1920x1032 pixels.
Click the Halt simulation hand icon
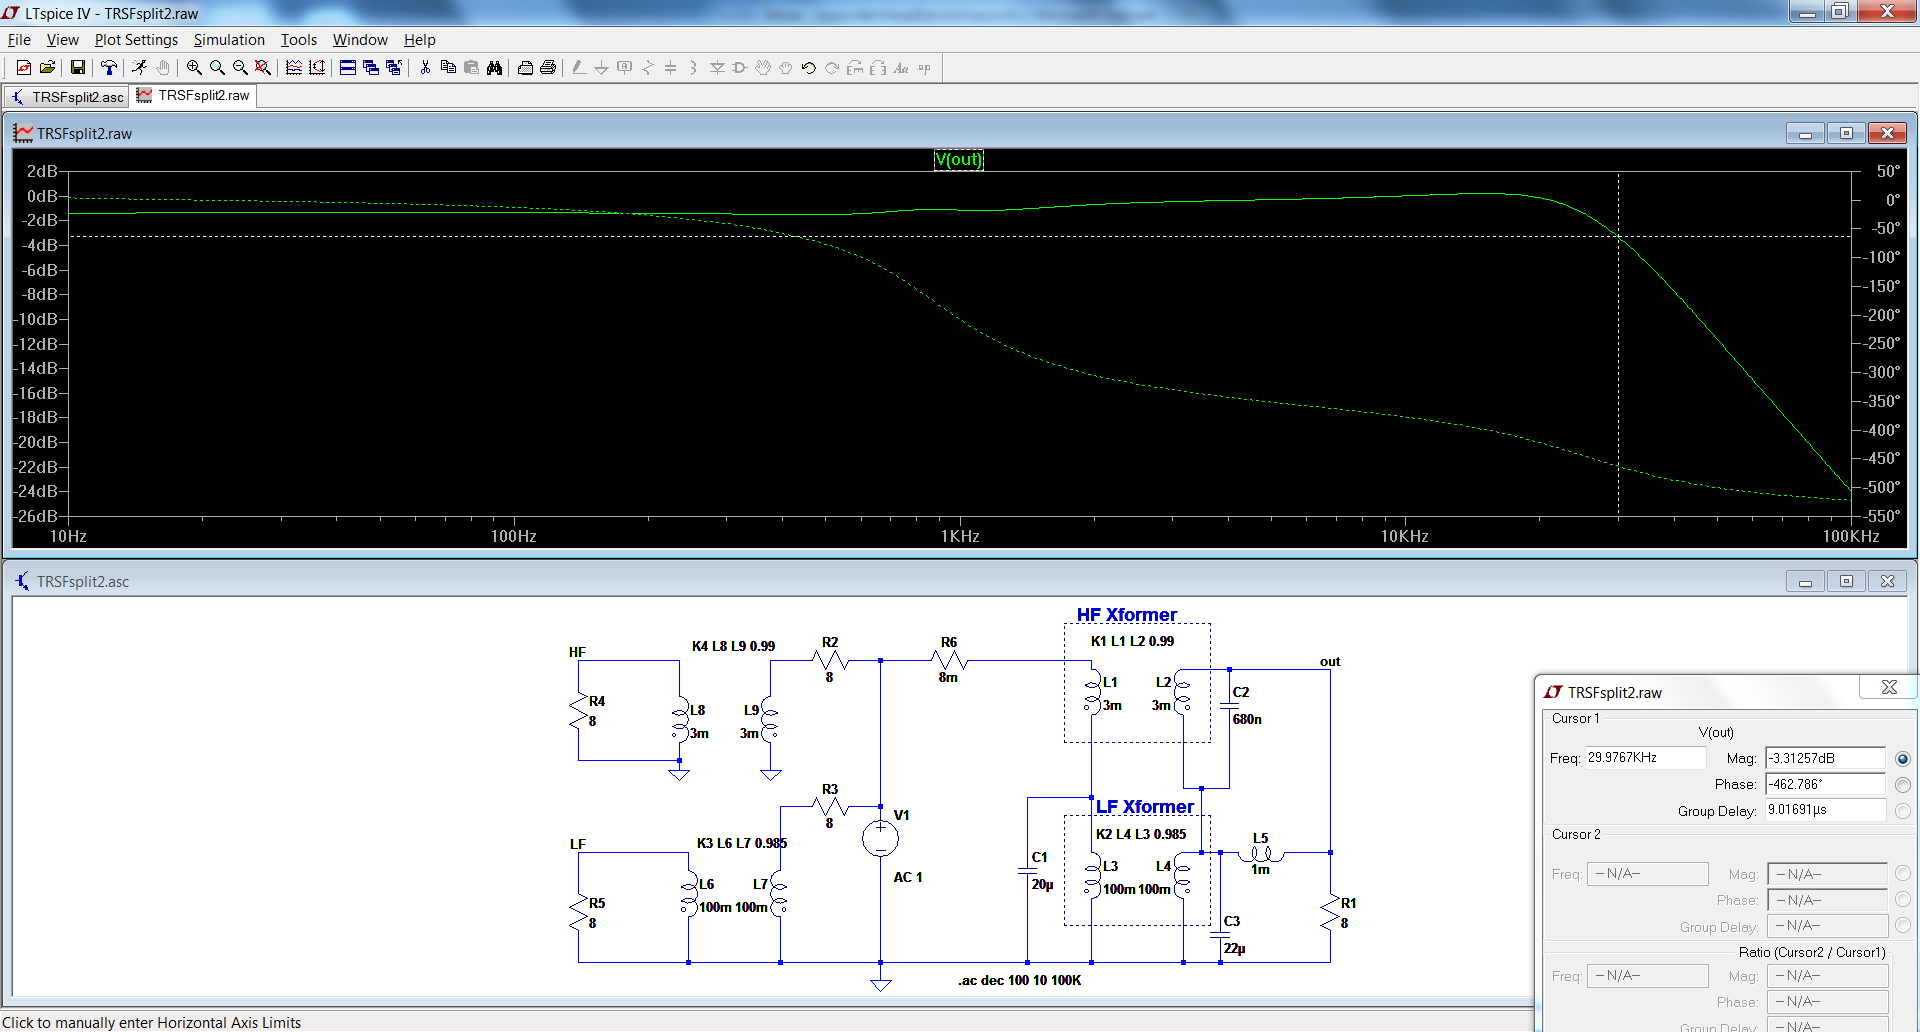[163, 68]
